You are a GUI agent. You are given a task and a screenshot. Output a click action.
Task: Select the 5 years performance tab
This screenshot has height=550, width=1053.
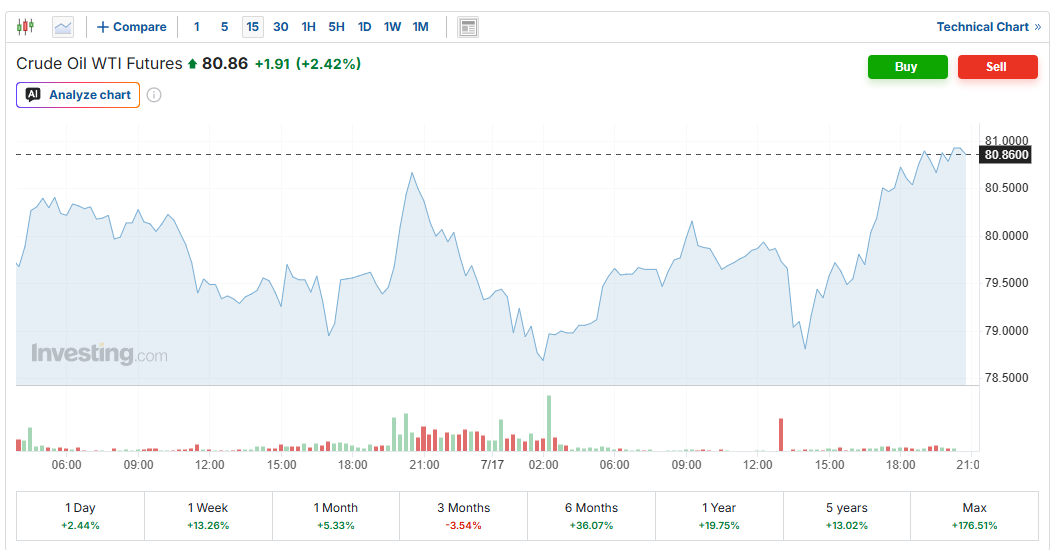(847, 516)
